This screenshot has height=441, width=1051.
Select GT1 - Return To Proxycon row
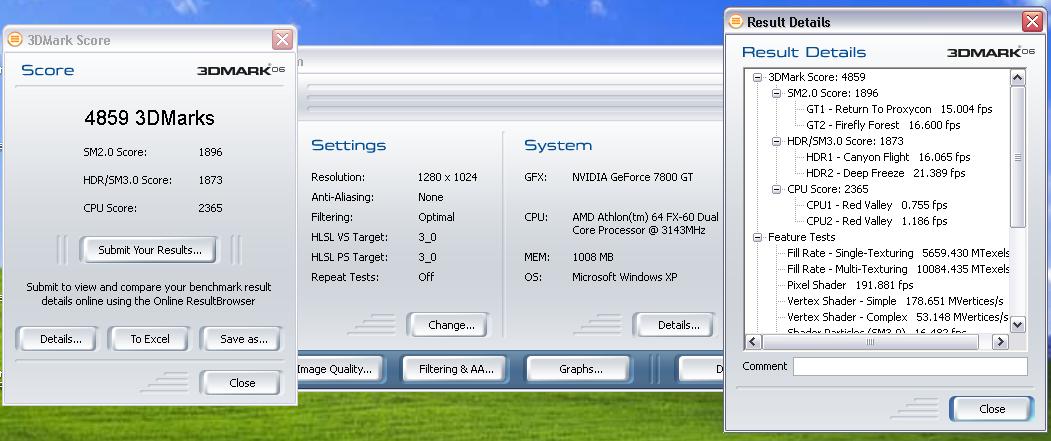coord(899,109)
